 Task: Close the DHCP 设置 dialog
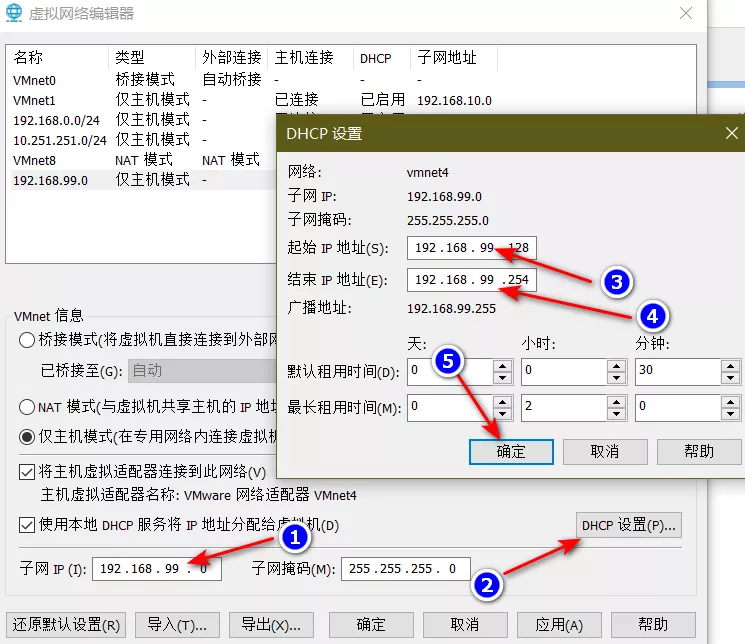pos(731,133)
